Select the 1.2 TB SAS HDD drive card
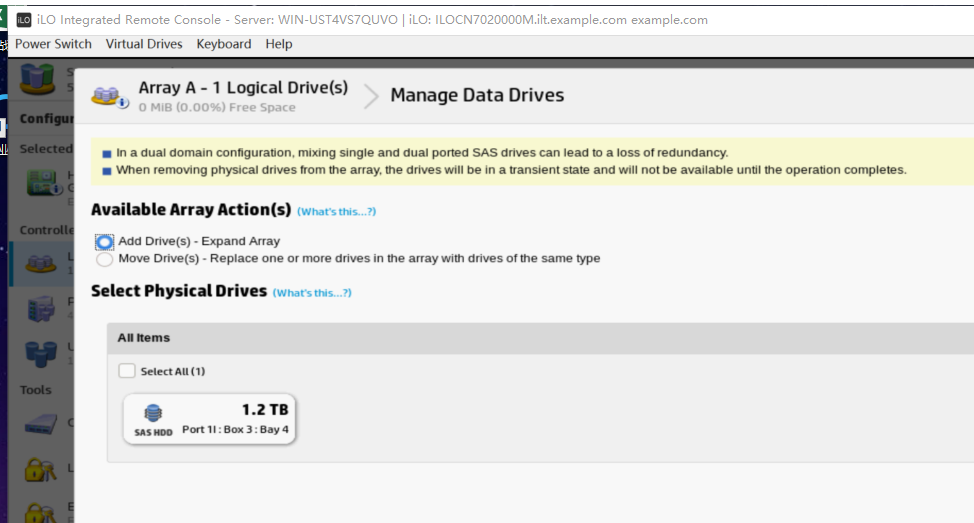The width and height of the screenshot is (974, 523). (x=209, y=419)
